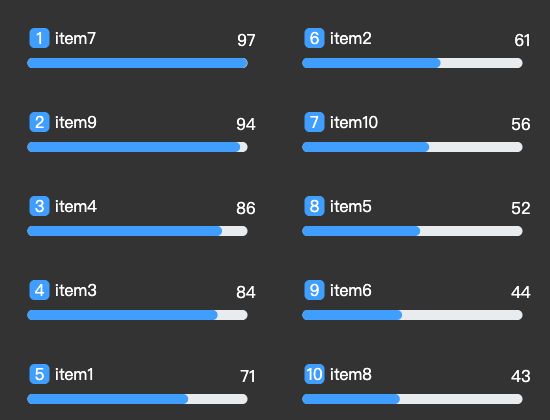Click the item9 label text
550x420 pixels.
pyautogui.click(x=75, y=122)
